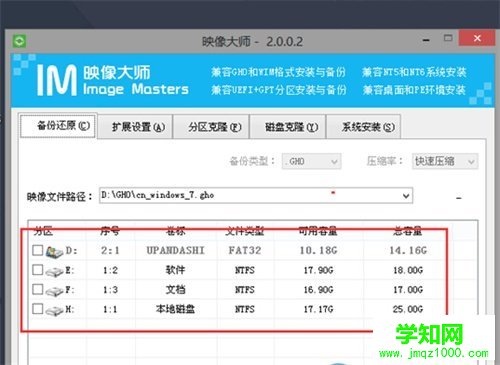The width and height of the screenshot is (500, 365).
Task: Click the 25.00G total capacity cell
Action: click(x=408, y=309)
